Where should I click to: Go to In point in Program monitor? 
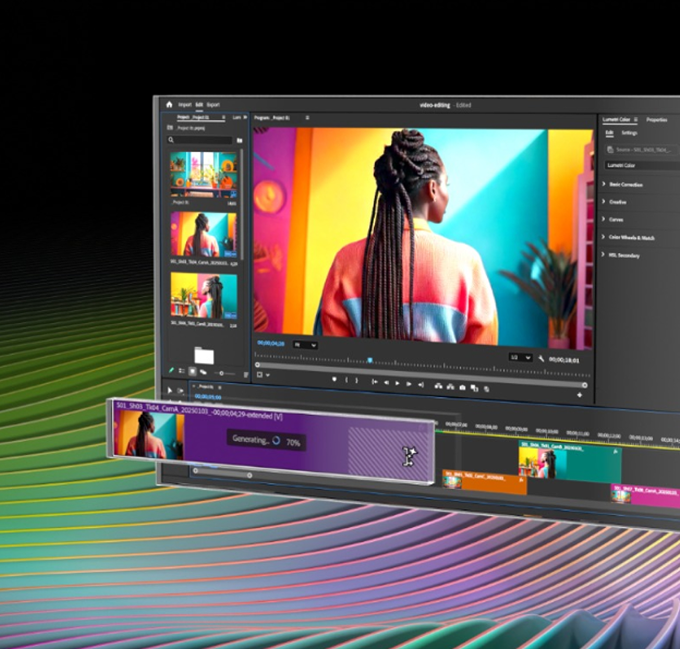click(x=374, y=382)
